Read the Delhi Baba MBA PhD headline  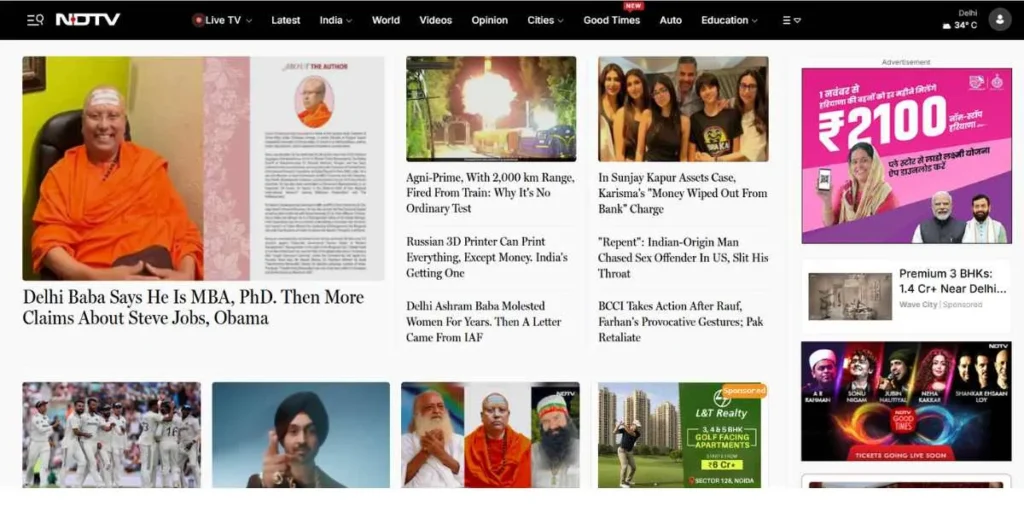[193, 307]
